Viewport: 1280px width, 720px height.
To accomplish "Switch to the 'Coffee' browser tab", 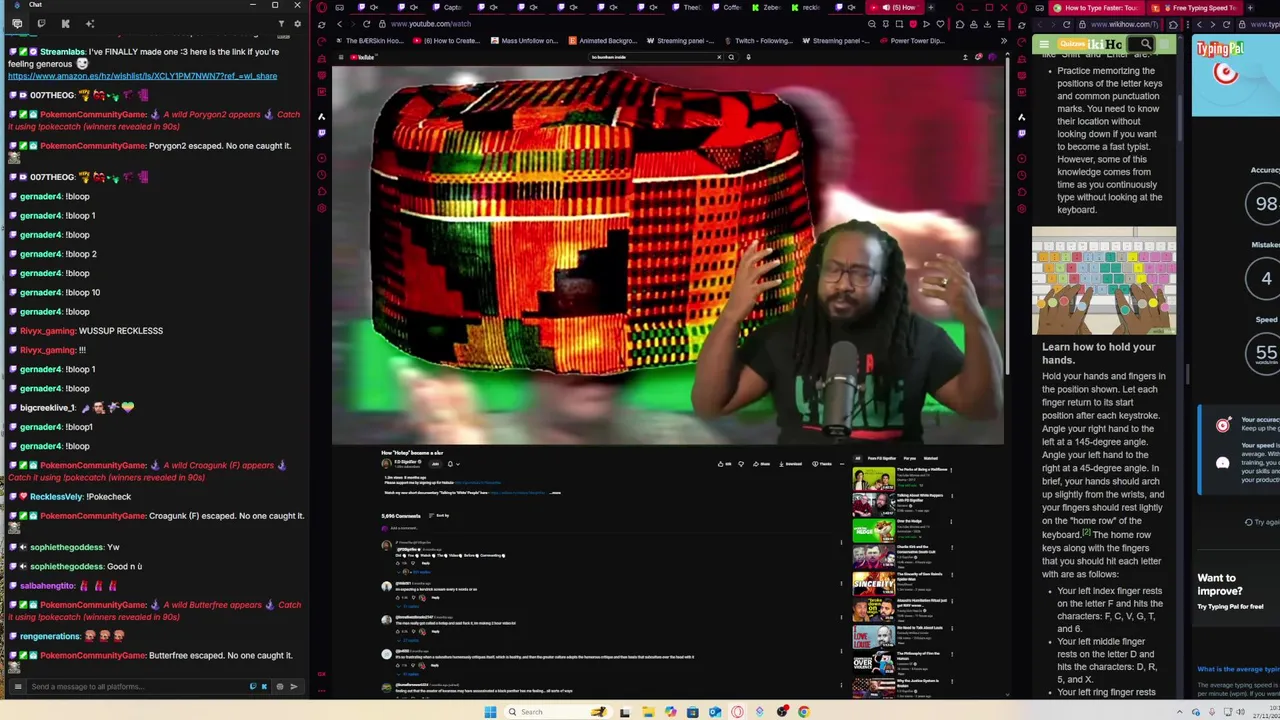I will (727, 8).
